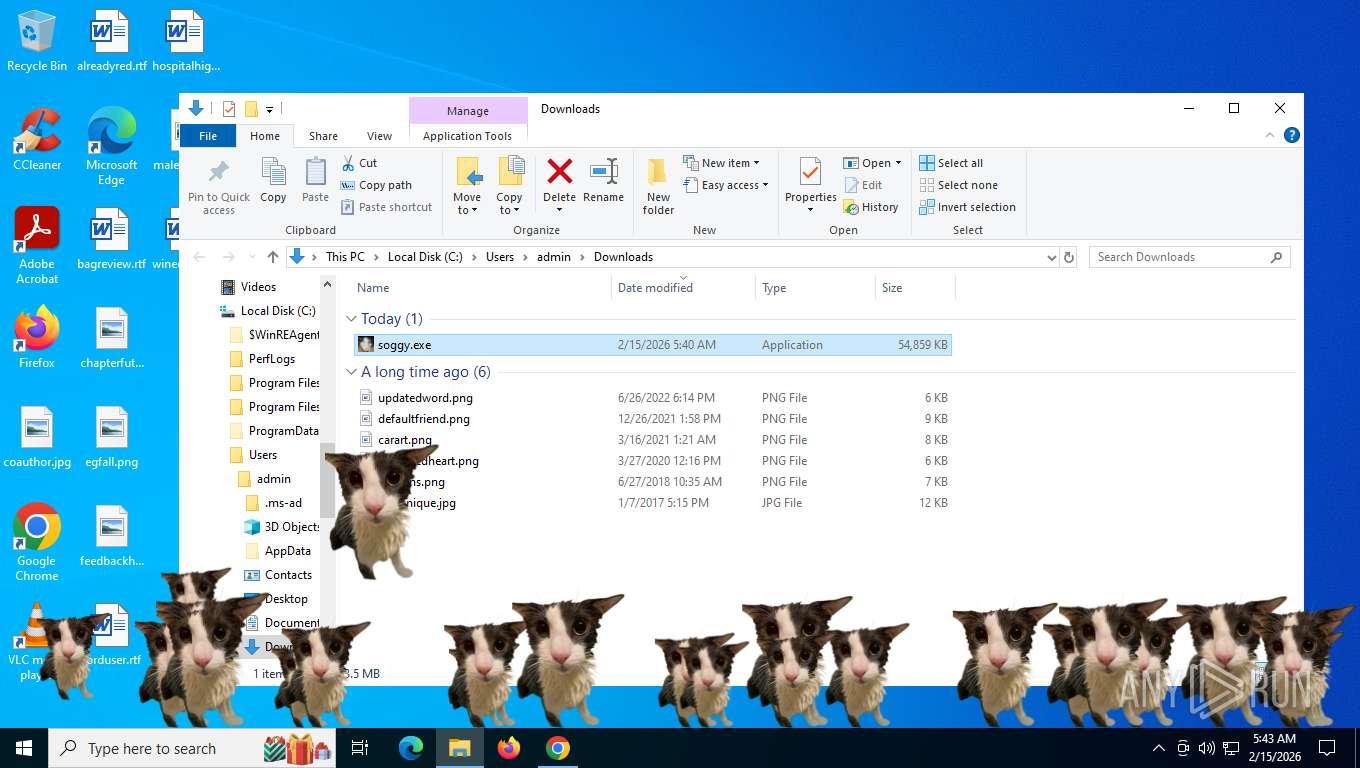This screenshot has width=1360, height=768.
Task: Click the Windows Start button
Action: [x=24, y=748]
